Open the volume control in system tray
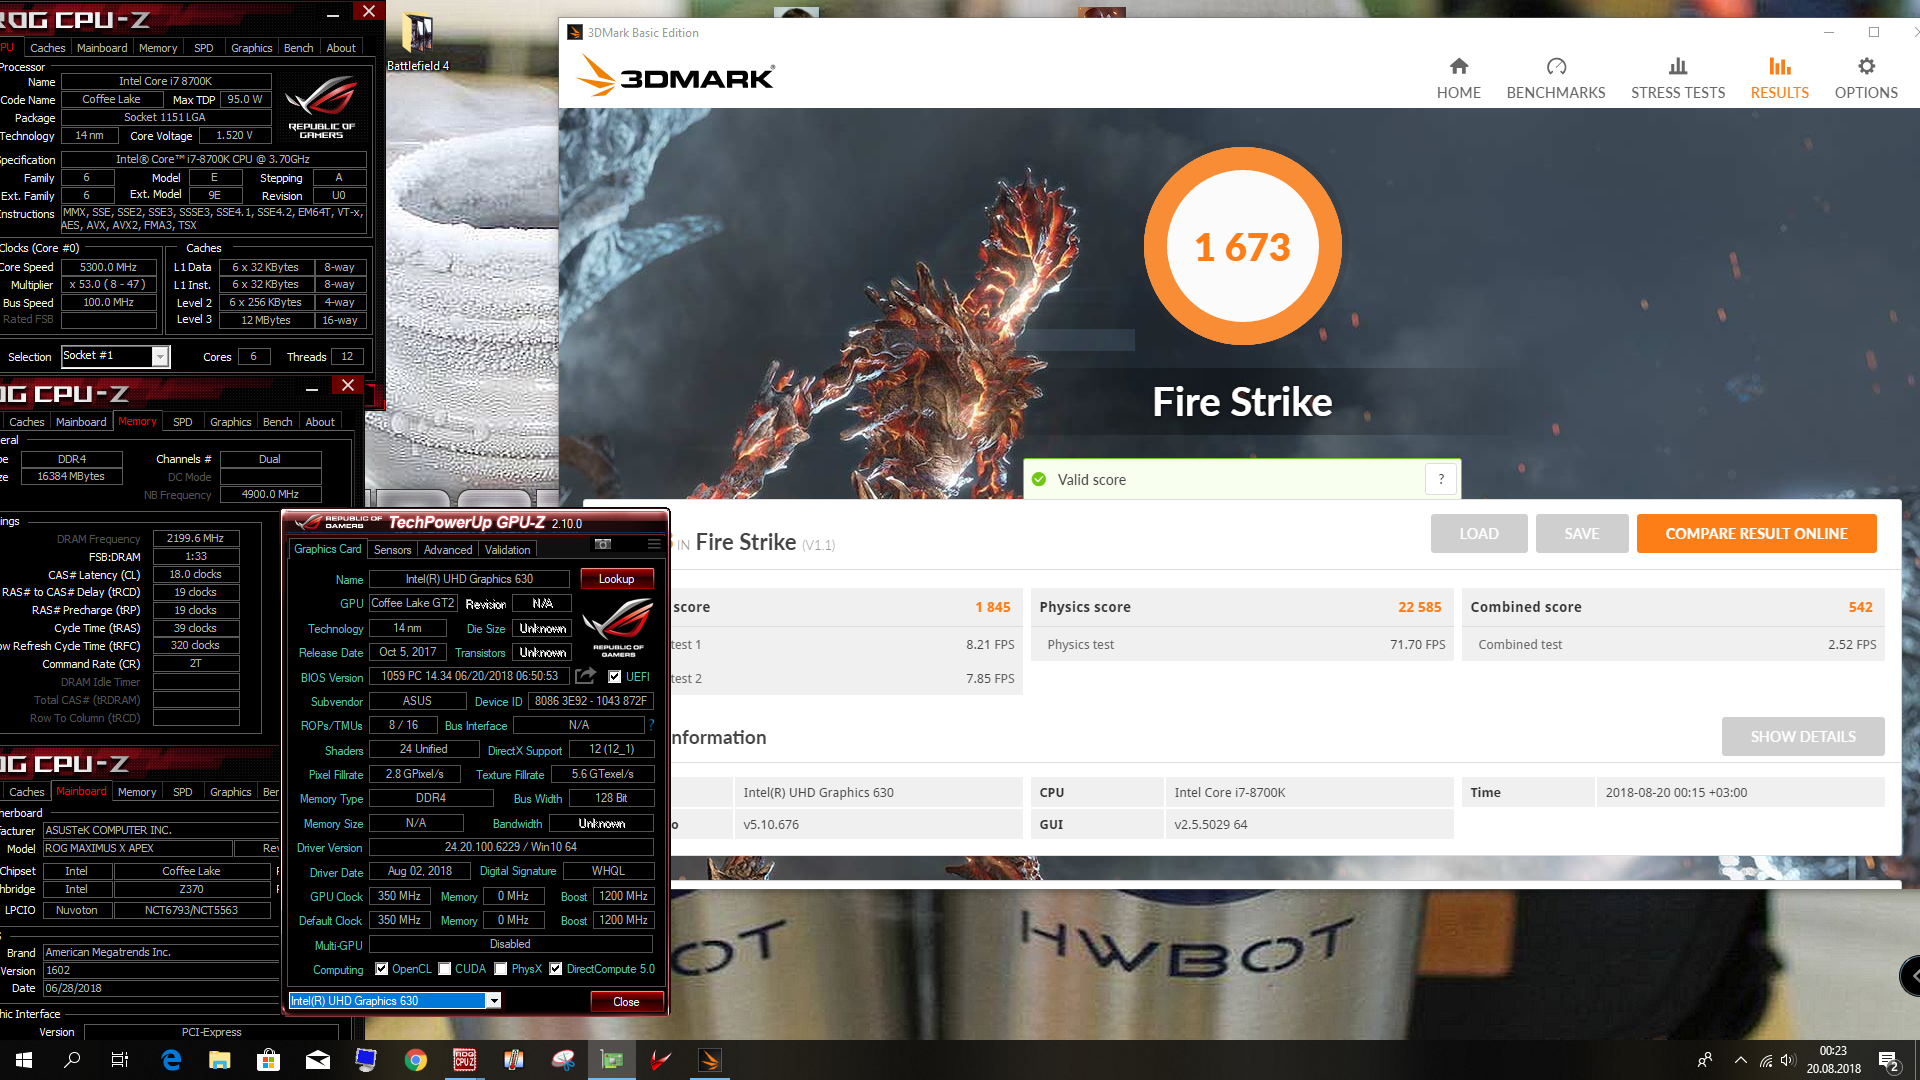Viewport: 1920px width, 1080px height. [1788, 1060]
